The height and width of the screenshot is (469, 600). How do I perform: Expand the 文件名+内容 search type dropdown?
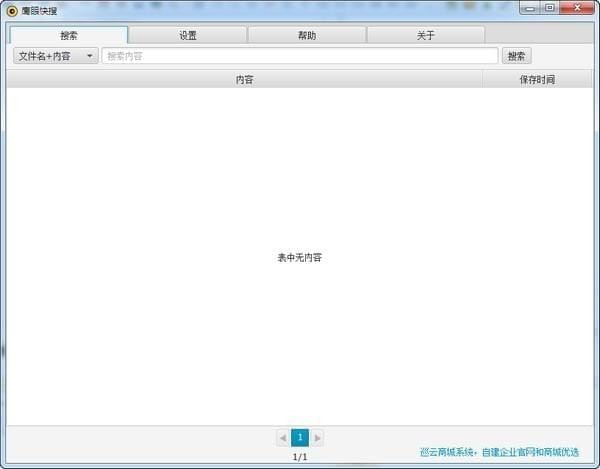55,56
